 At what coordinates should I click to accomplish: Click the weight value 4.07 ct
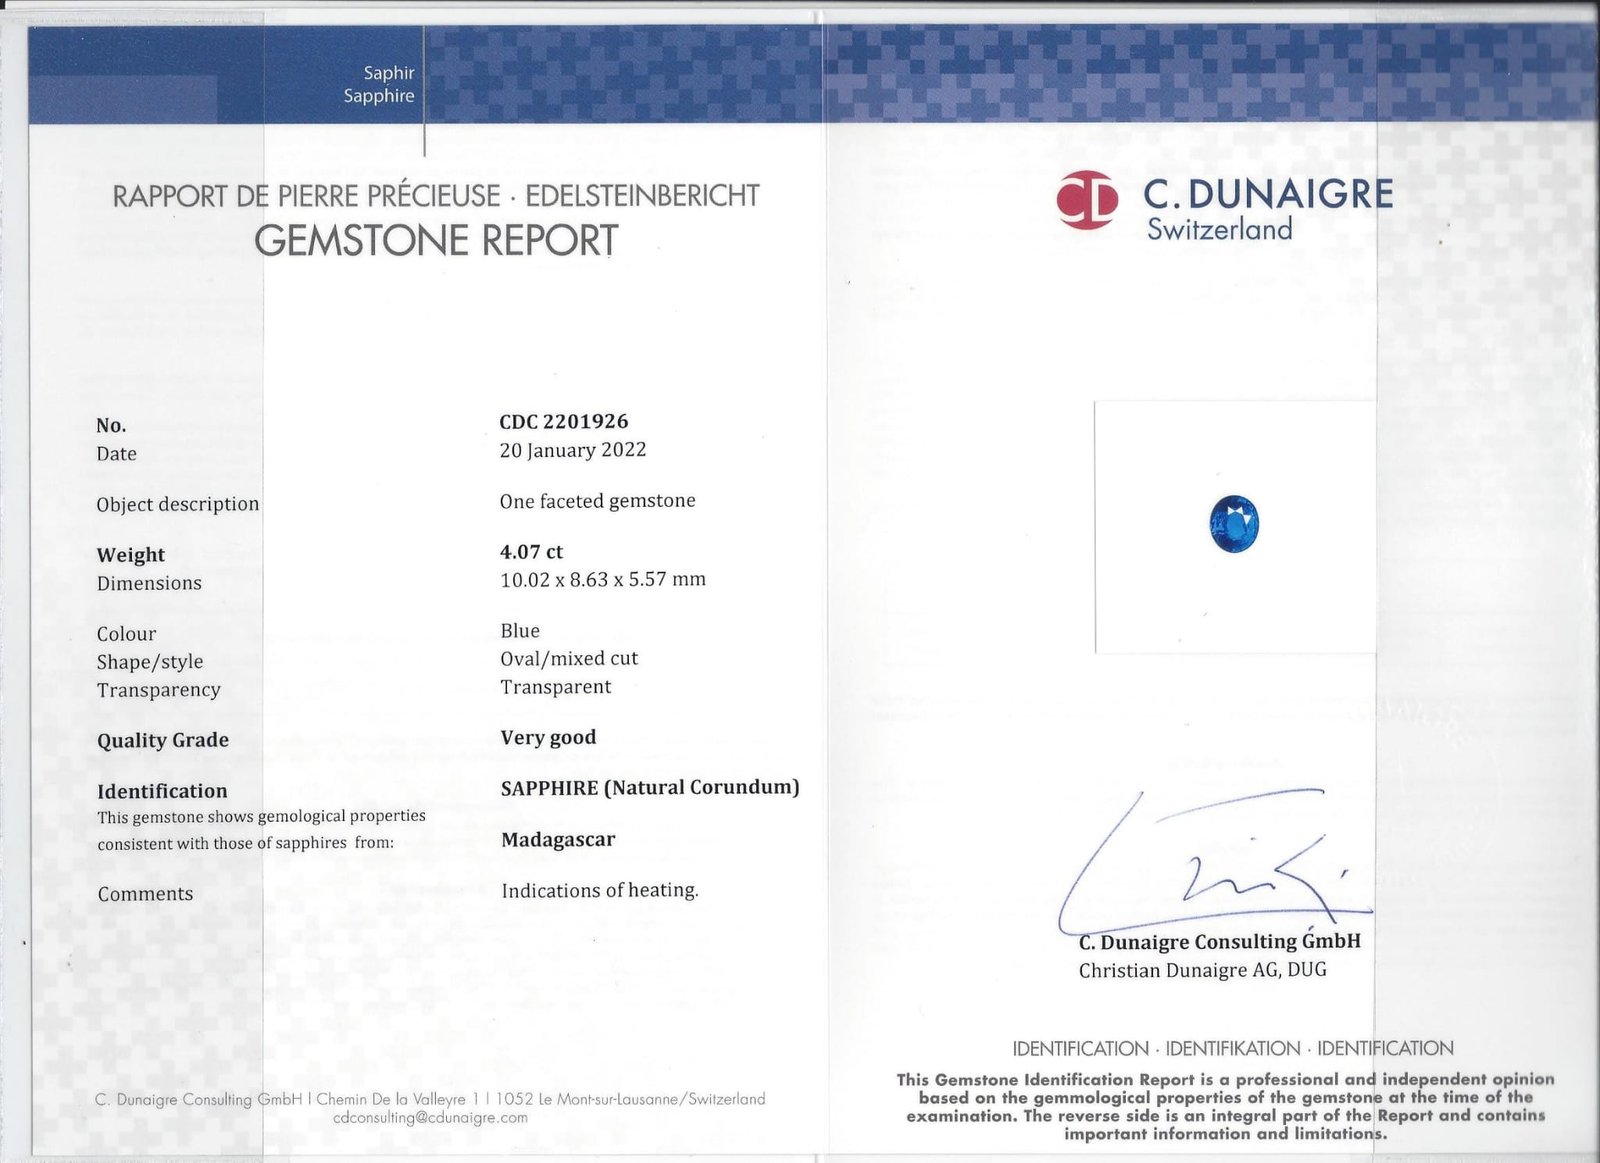tap(532, 552)
